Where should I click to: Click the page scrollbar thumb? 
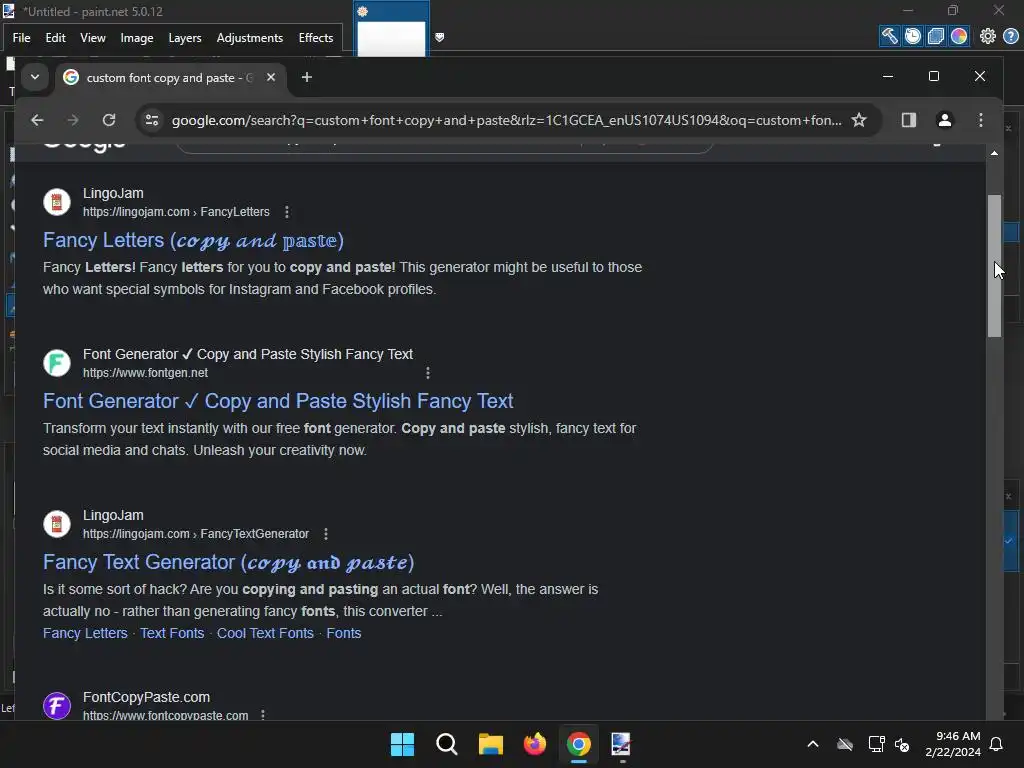pos(994,266)
